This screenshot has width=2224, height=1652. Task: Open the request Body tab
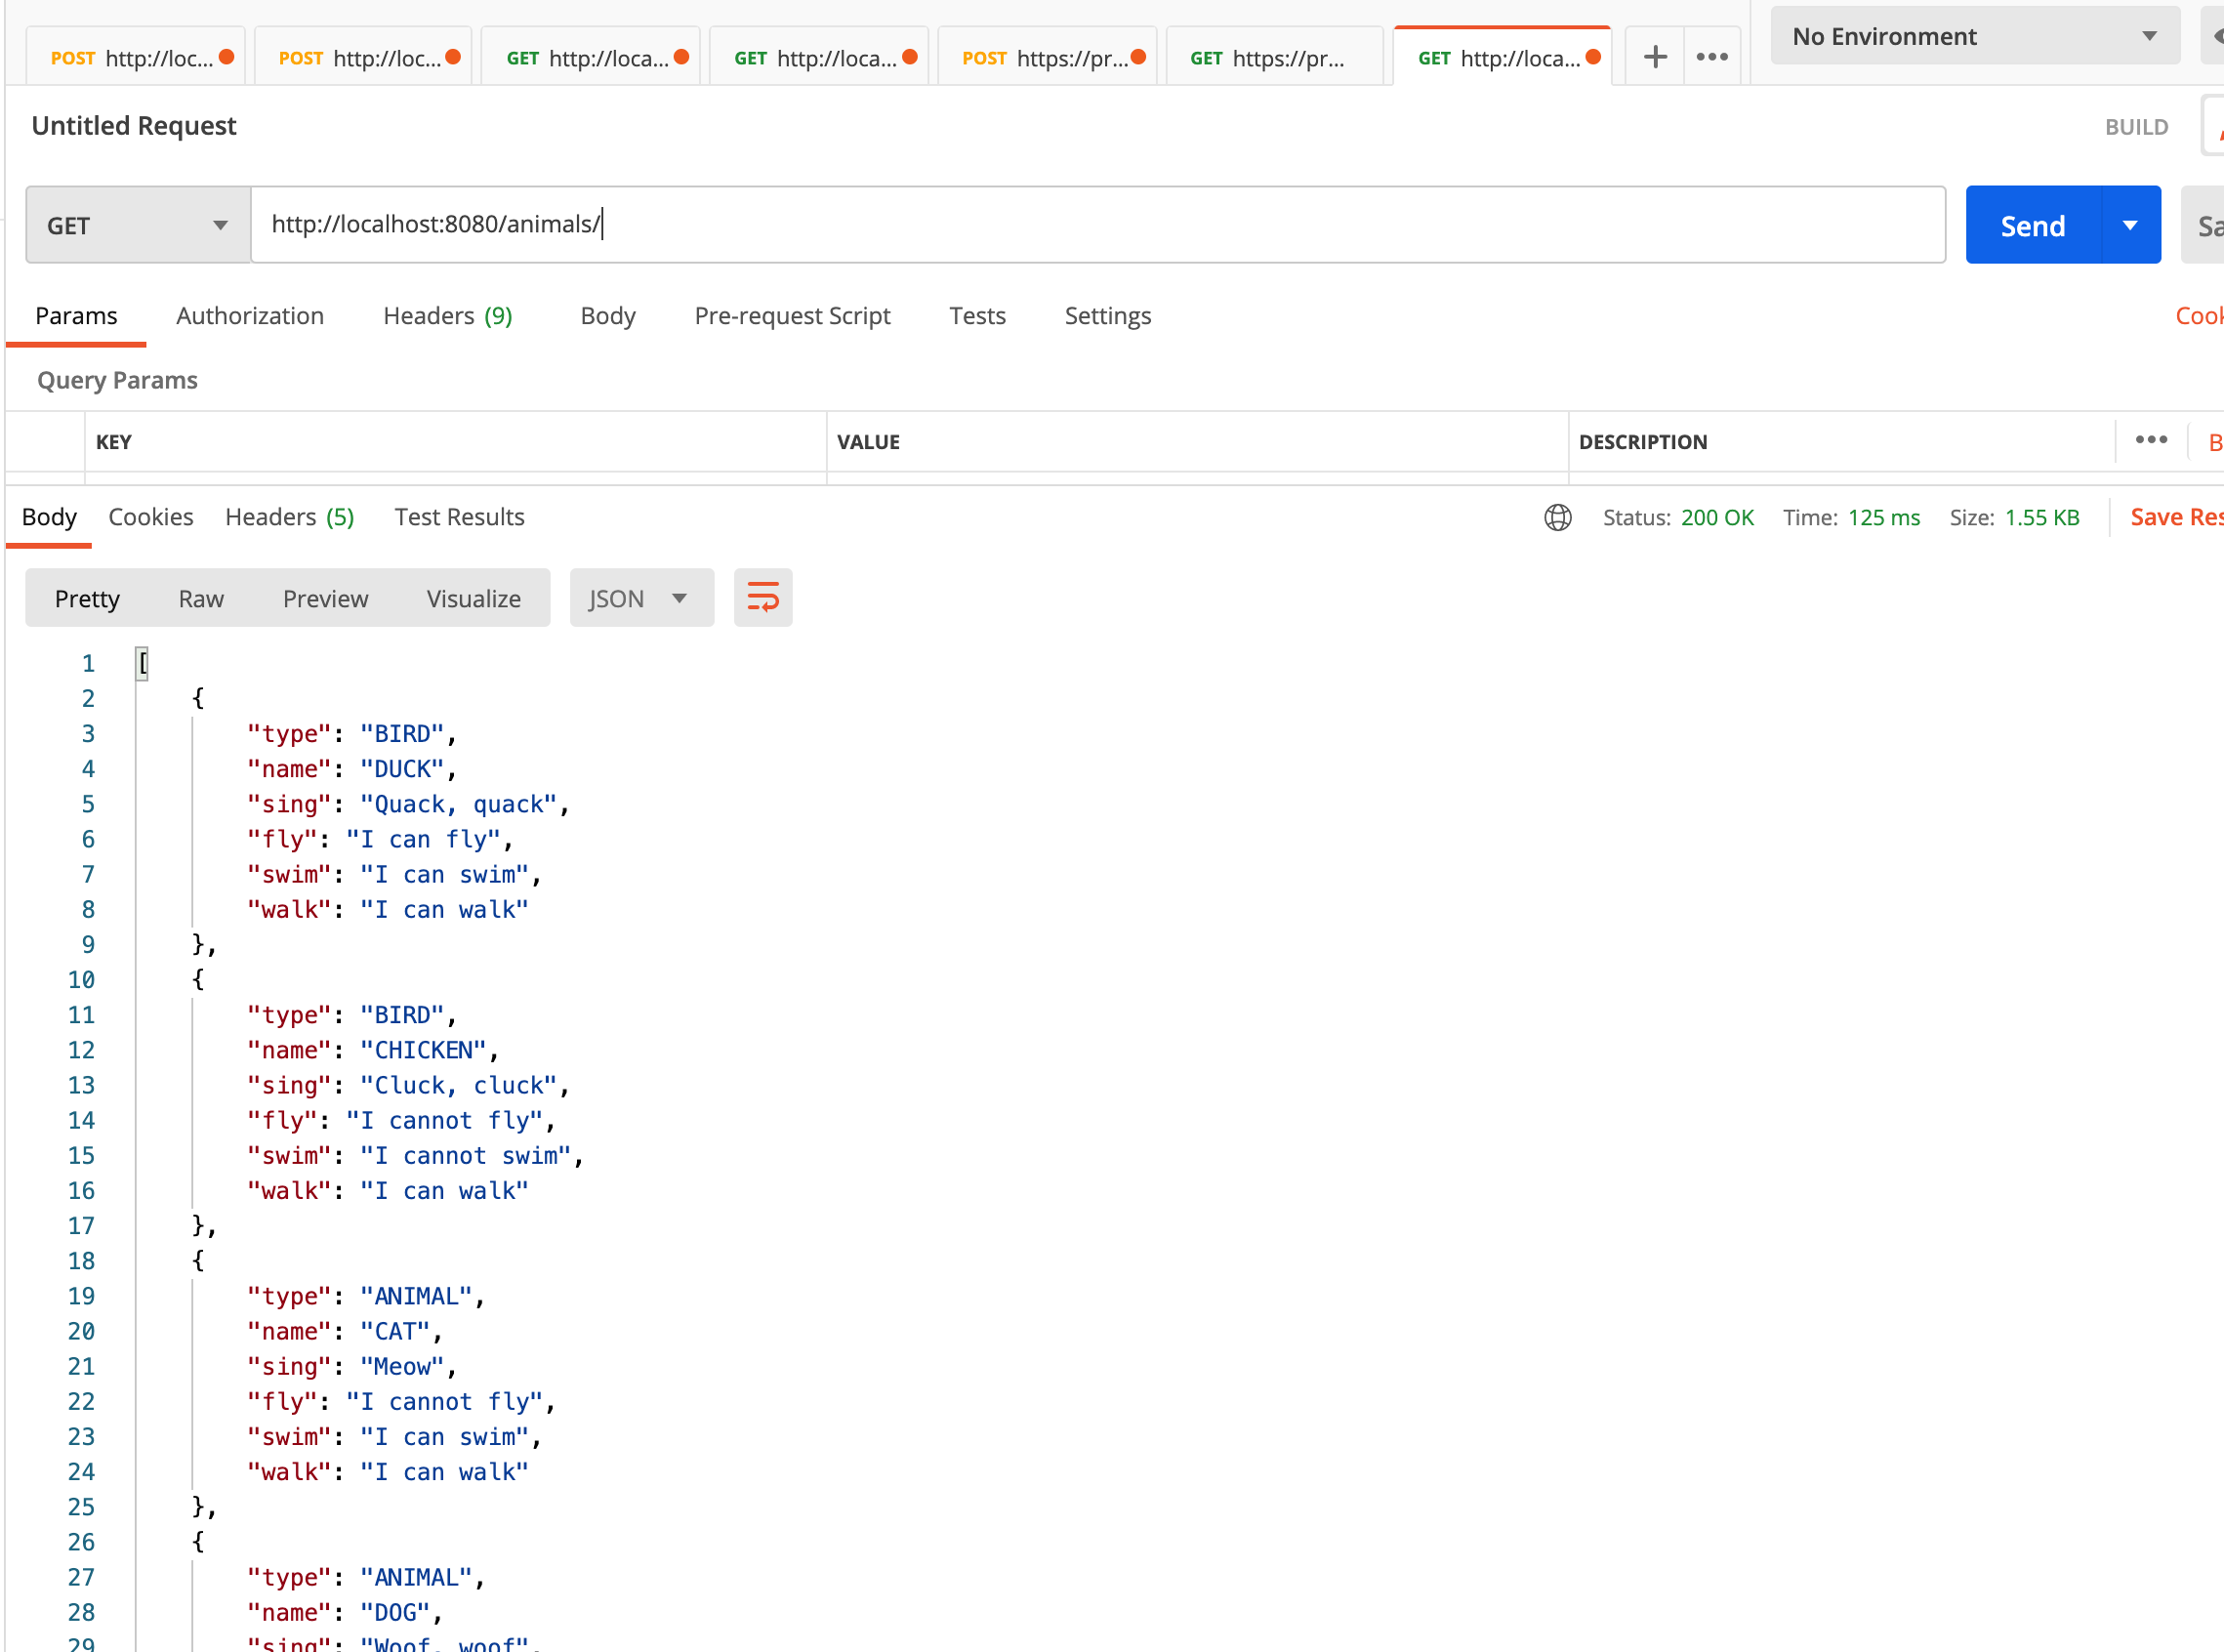point(608,316)
